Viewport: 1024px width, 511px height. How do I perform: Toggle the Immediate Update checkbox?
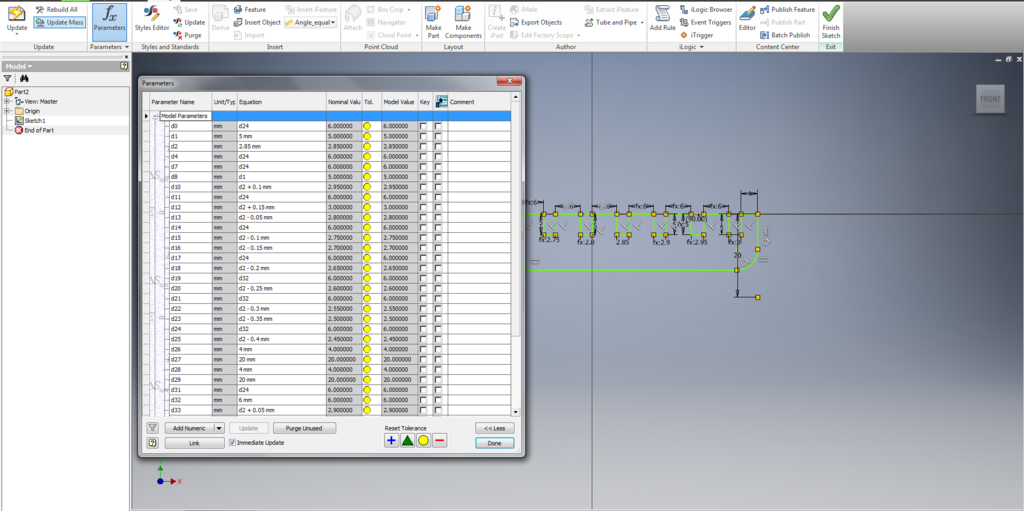coord(232,443)
